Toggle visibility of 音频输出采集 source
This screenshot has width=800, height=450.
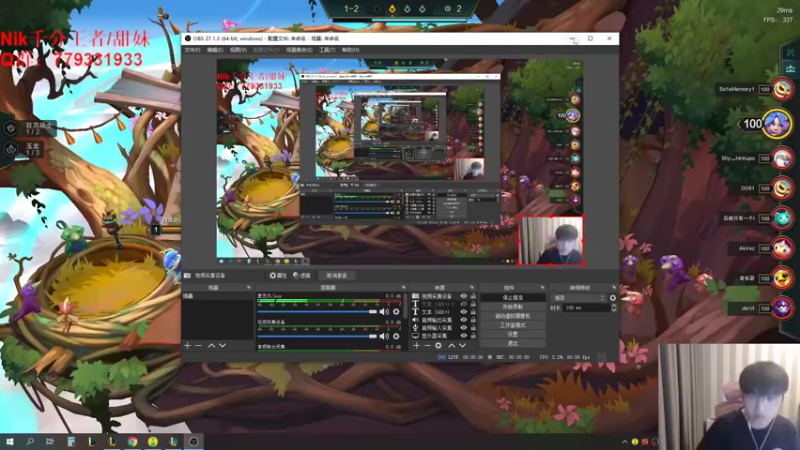(464, 320)
